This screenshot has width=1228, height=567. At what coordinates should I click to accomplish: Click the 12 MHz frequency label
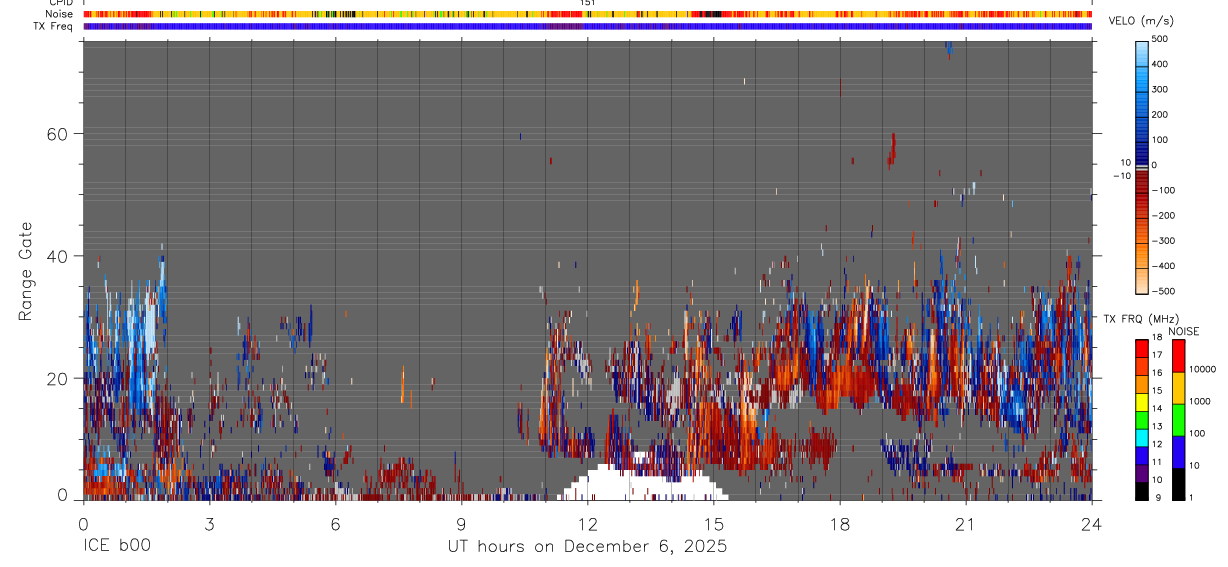(x=1156, y=445)
